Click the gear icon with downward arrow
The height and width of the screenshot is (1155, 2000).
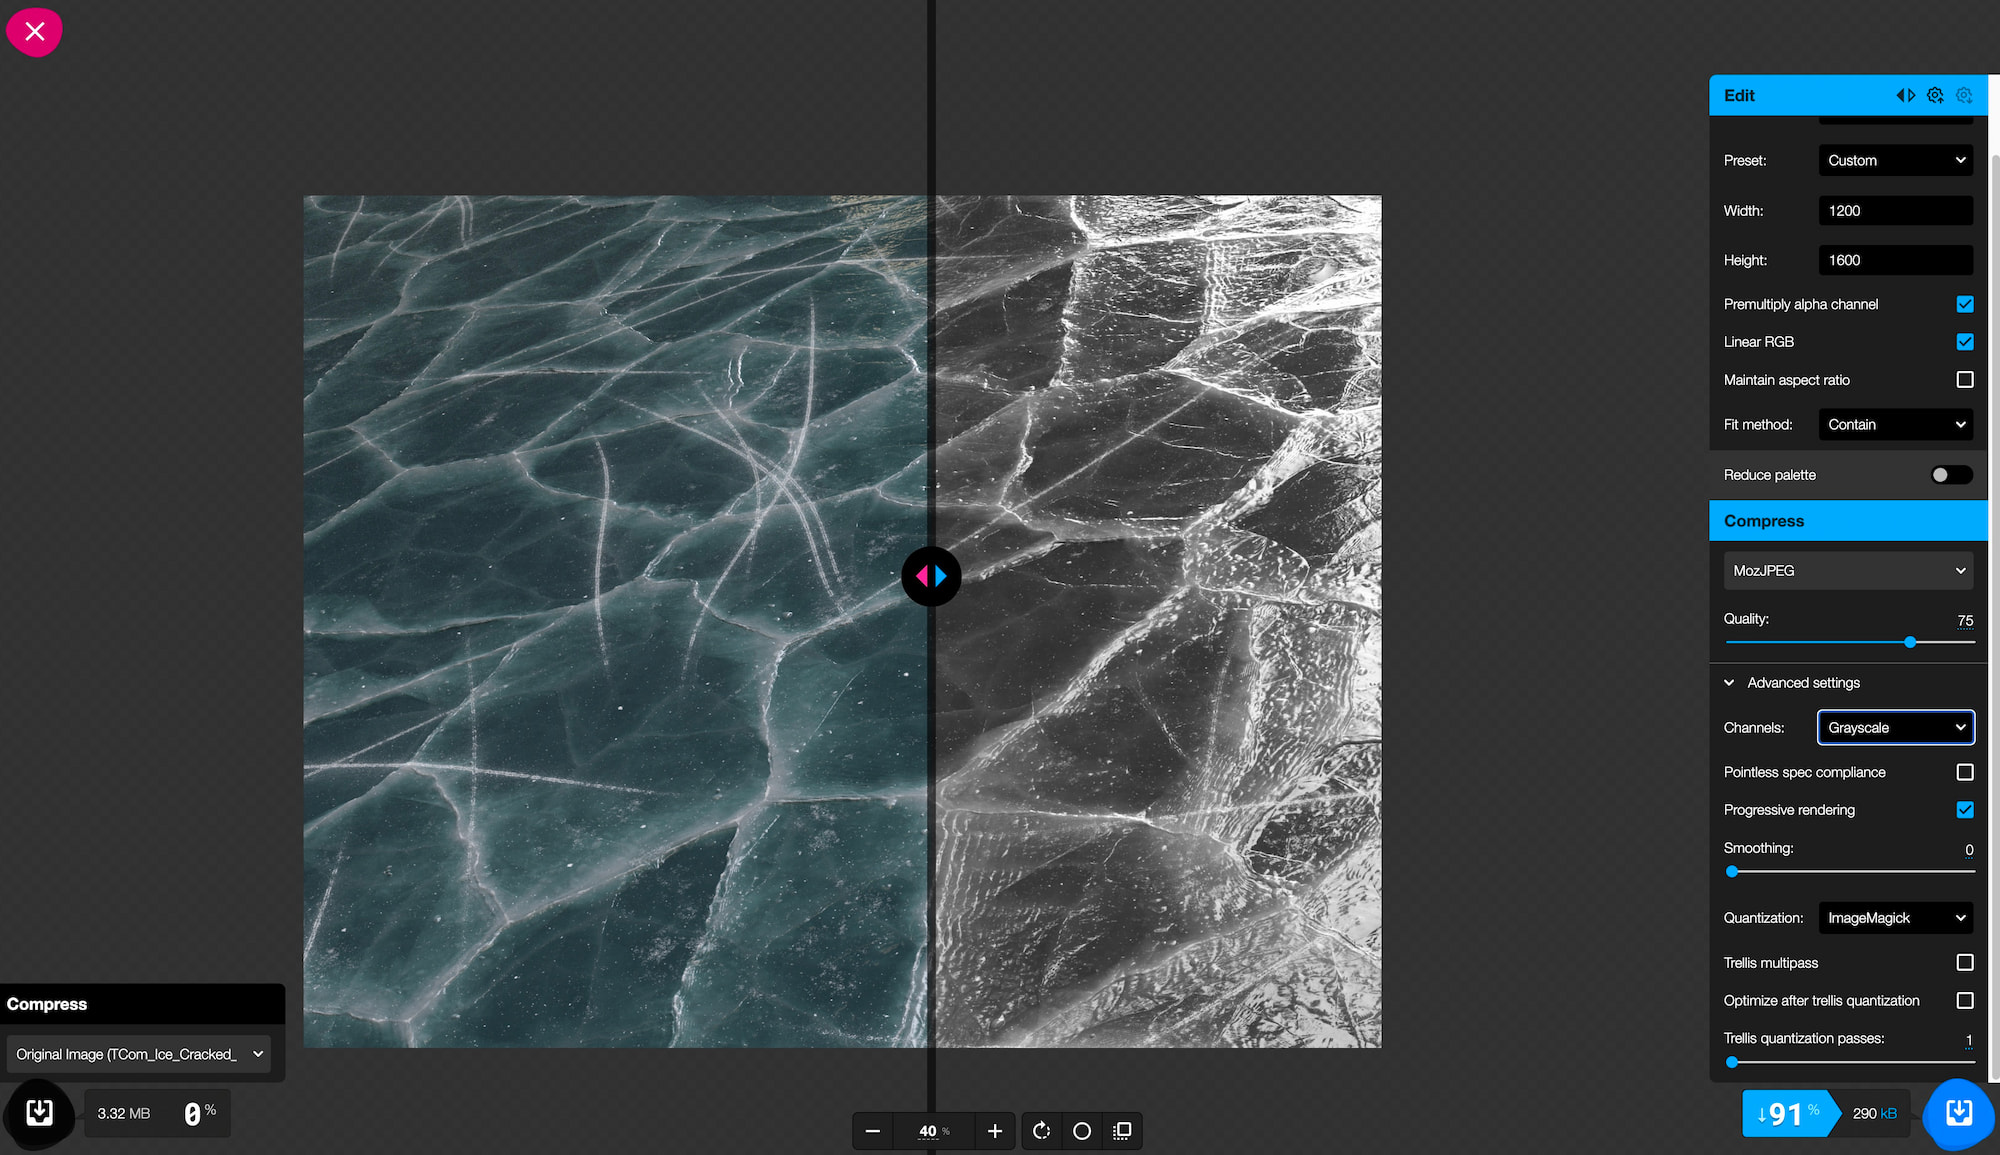[x=1964, y=95]
